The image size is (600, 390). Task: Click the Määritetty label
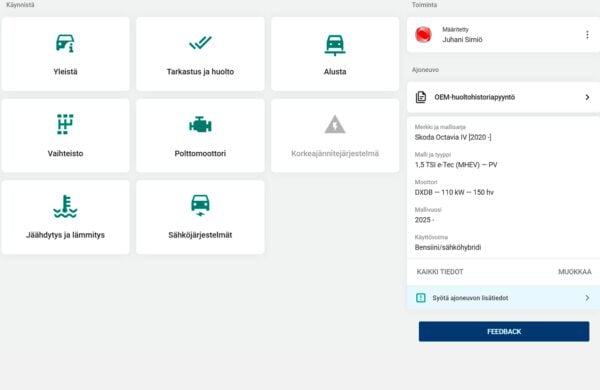(455, 29)
